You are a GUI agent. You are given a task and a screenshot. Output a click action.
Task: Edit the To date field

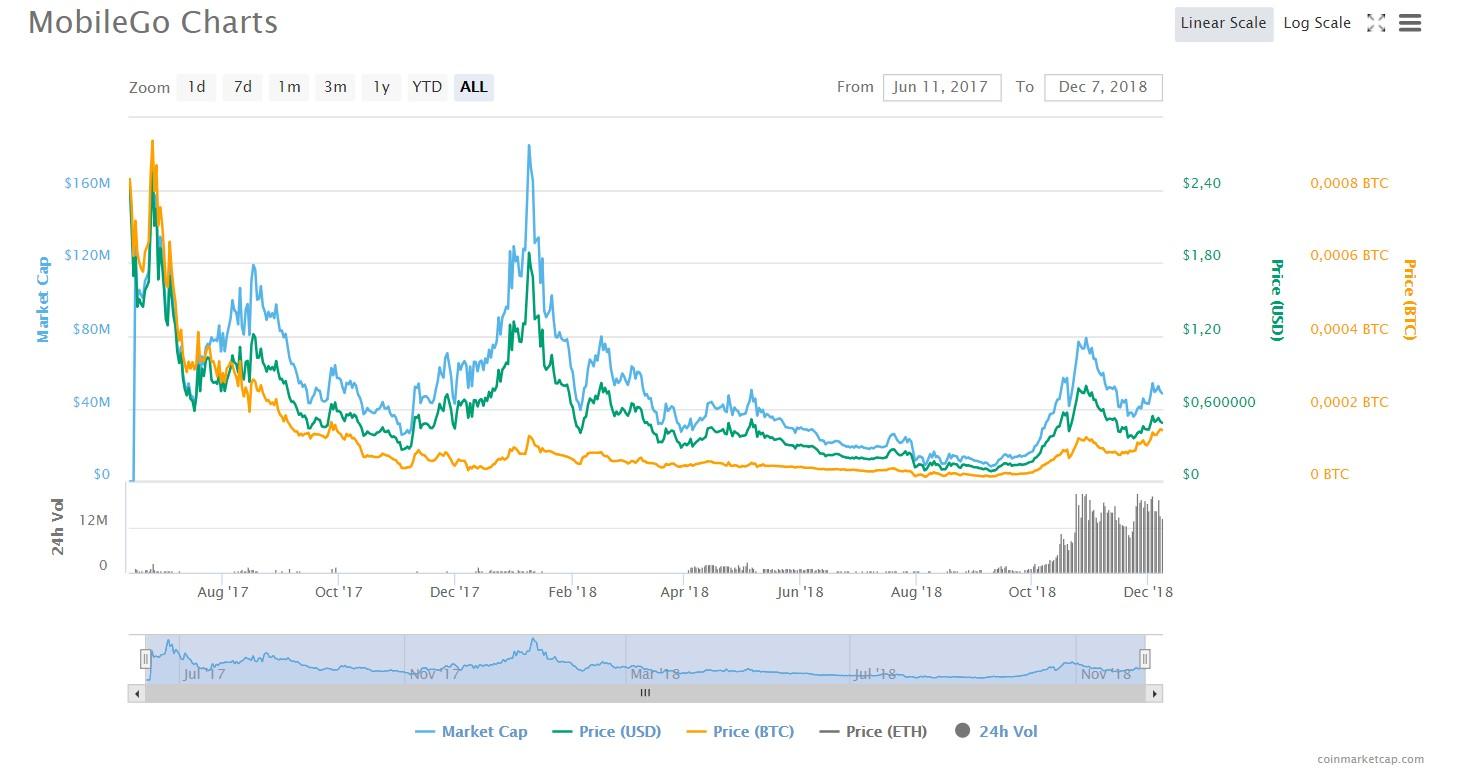1103,87
